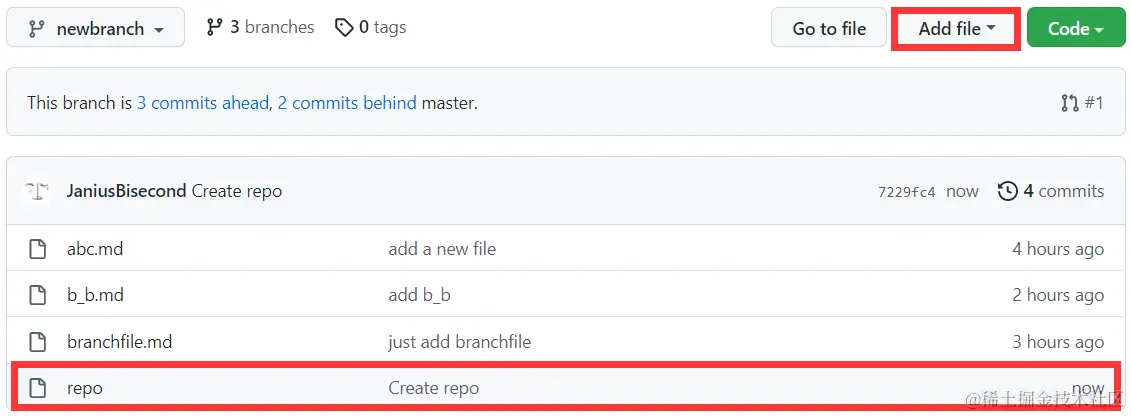Click the JaniusBisecond avatar thumbnail
The image size is (1131, 416).
tap(36, 192)
